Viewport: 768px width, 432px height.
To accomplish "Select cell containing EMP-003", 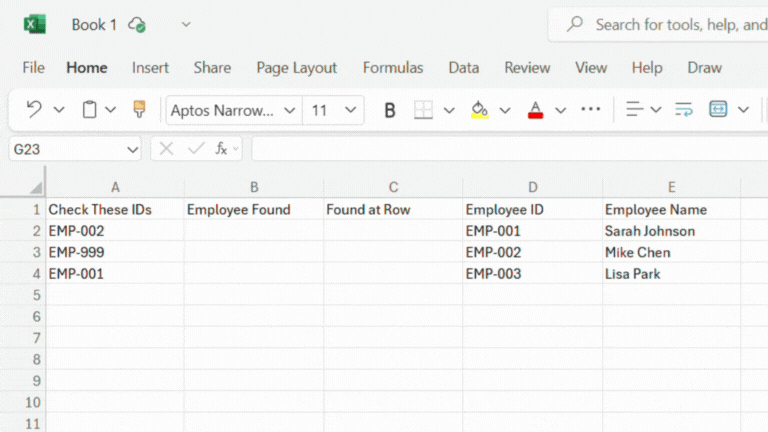I will (533, 274).
